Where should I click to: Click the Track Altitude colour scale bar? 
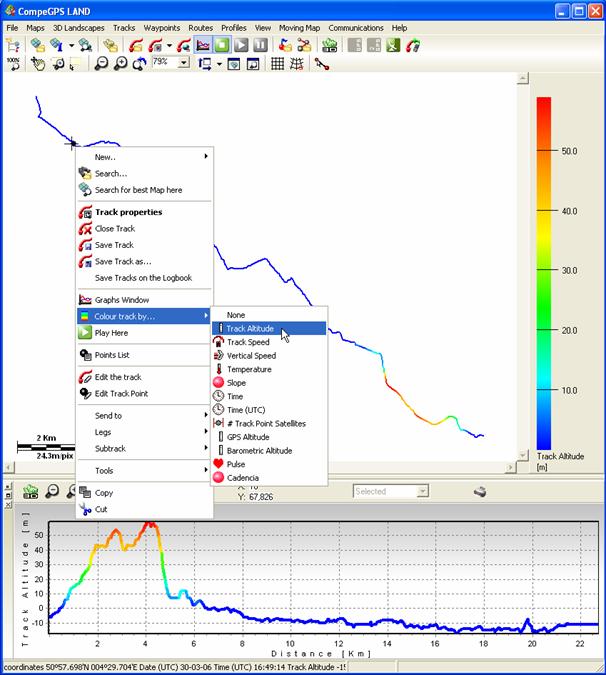544,273
